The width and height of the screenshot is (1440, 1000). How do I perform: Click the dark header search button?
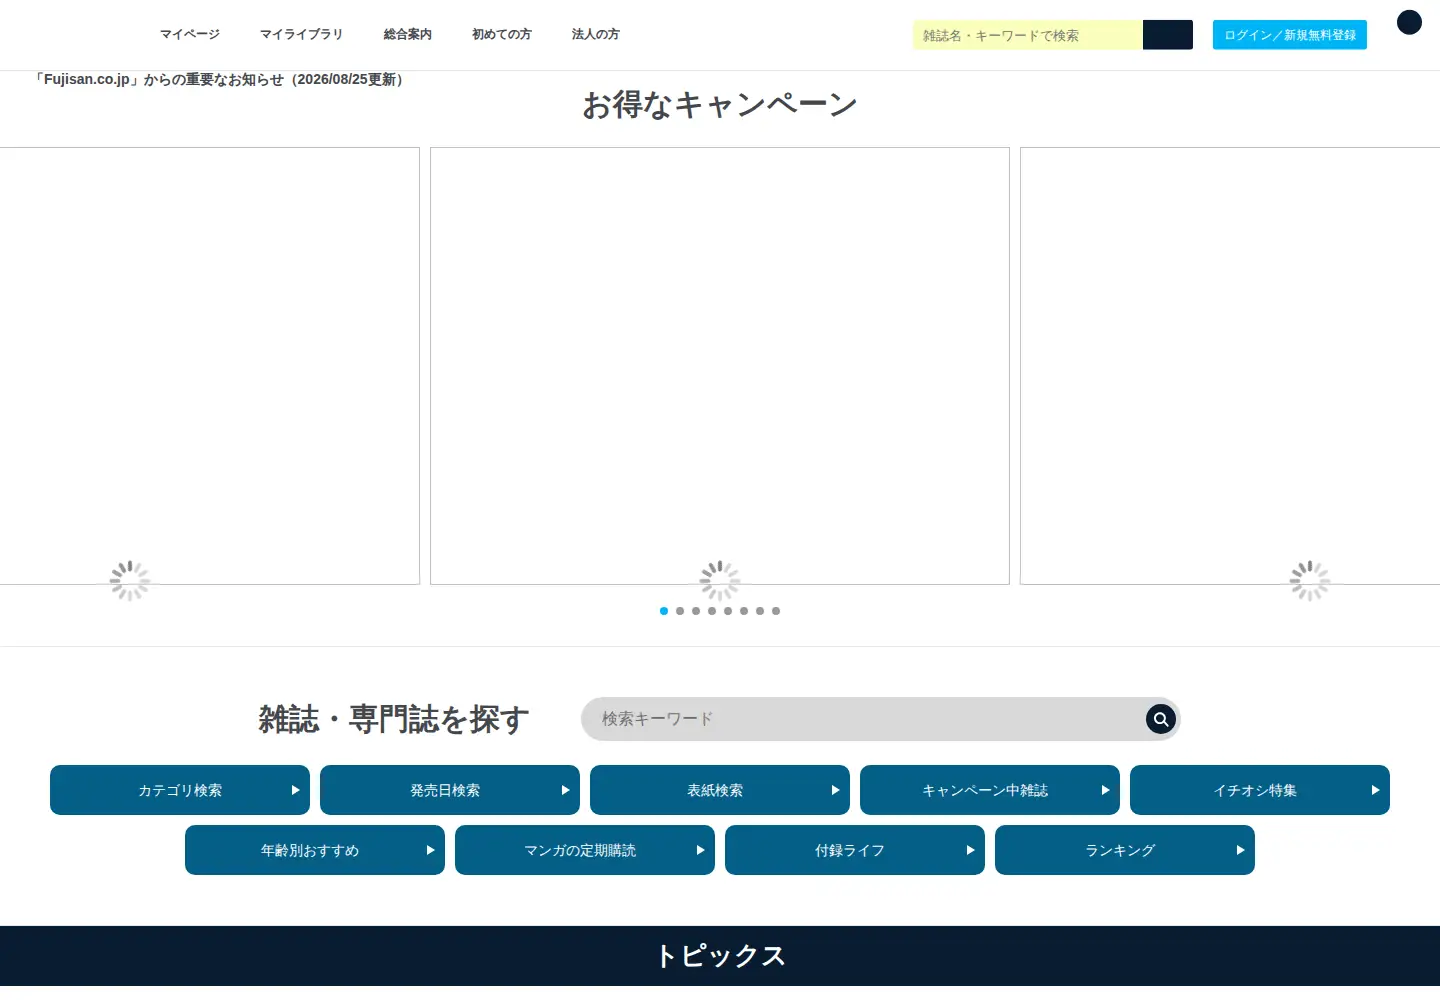pyautogui.click(x=1168, y=35)
